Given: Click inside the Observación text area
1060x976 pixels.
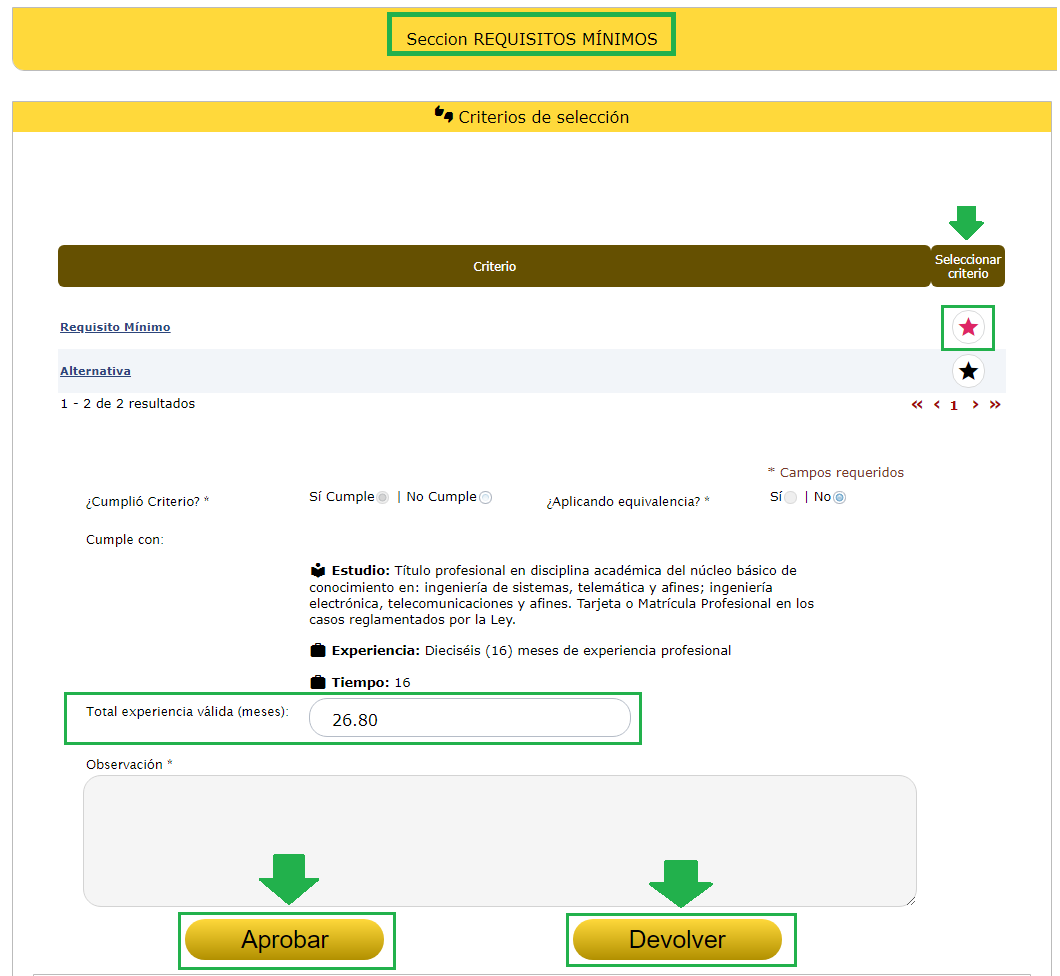Looking at the screenshot, I should click(499, 840).
